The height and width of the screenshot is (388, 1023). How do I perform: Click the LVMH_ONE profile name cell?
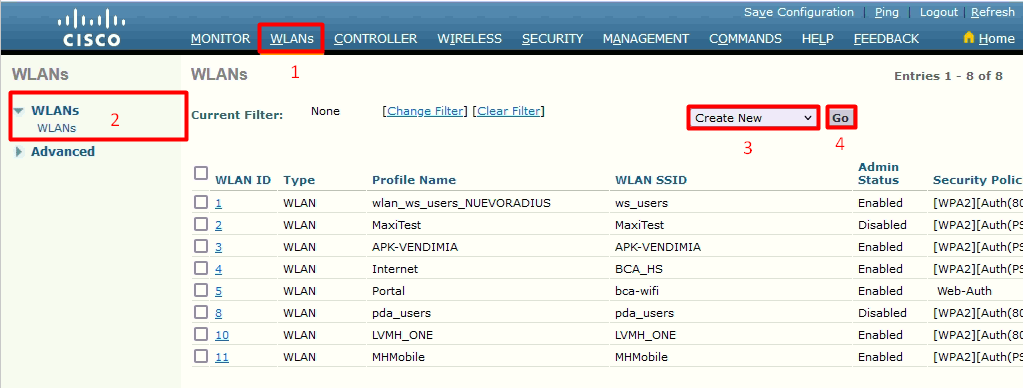(x=403, y=335)
